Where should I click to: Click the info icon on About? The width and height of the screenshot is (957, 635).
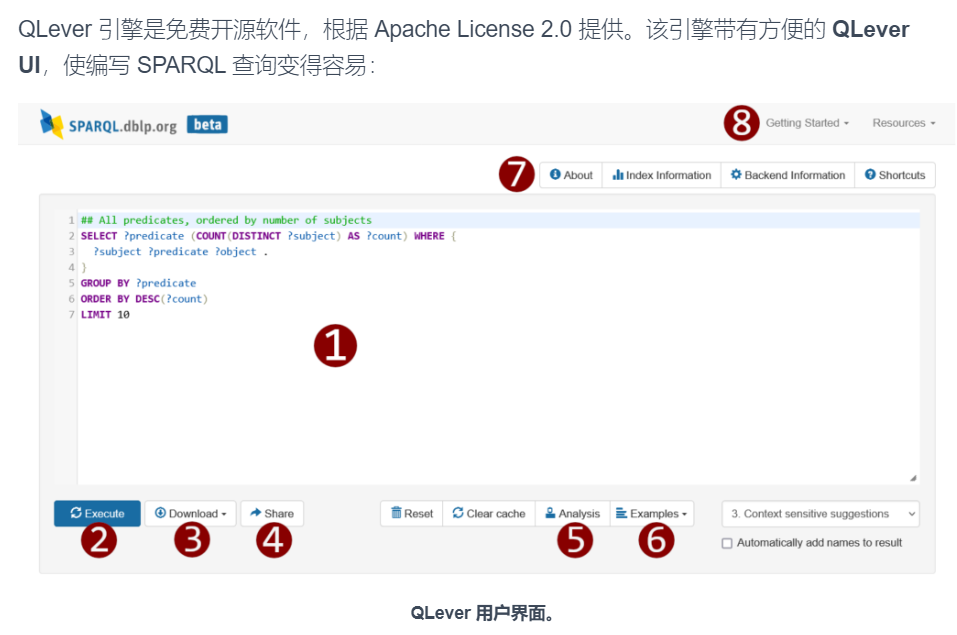(555, 175)
